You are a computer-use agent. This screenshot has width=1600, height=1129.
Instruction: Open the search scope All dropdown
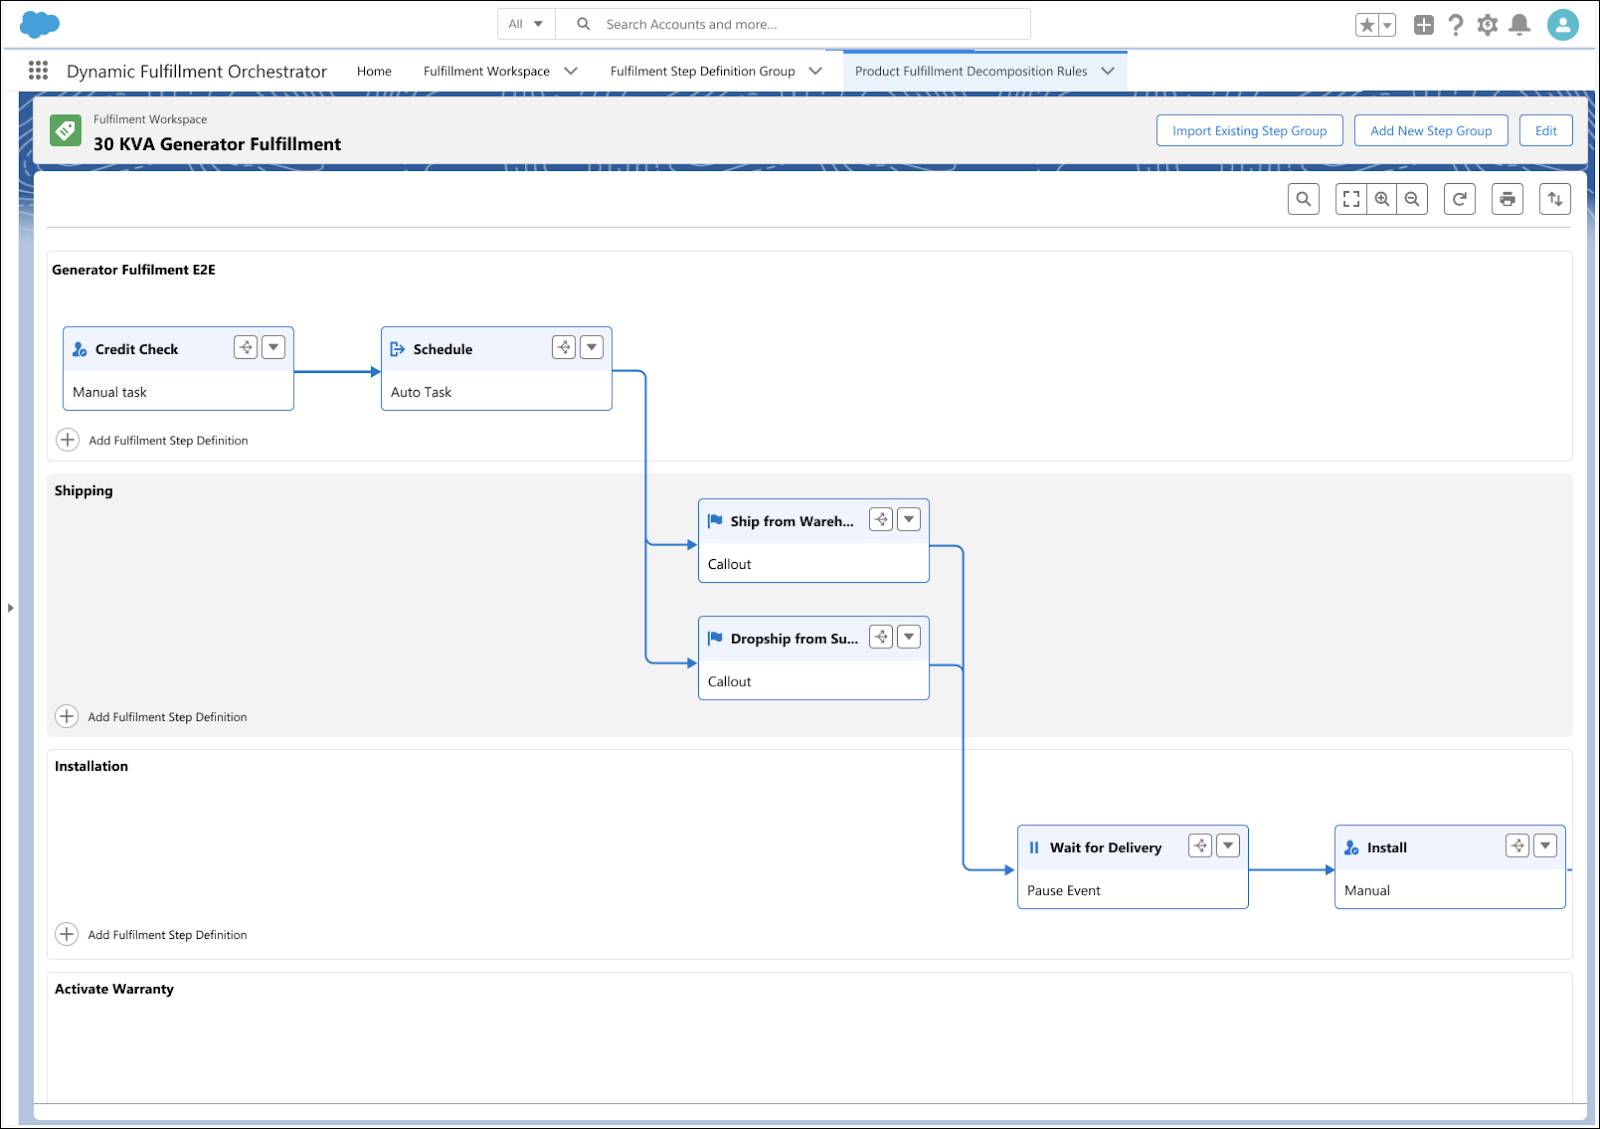[525, 23]
